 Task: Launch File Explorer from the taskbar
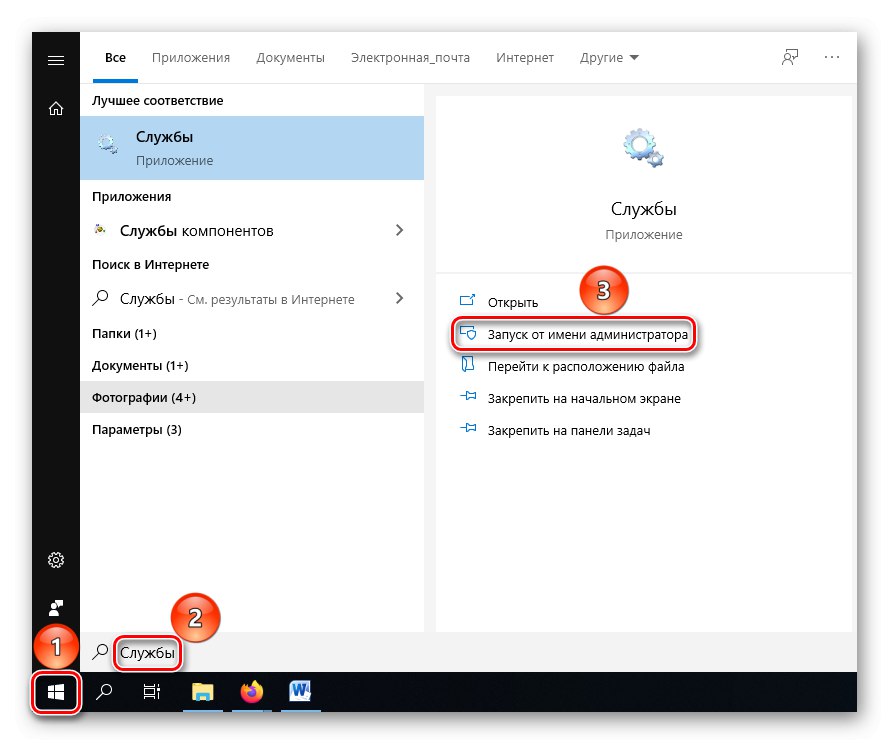202,692
